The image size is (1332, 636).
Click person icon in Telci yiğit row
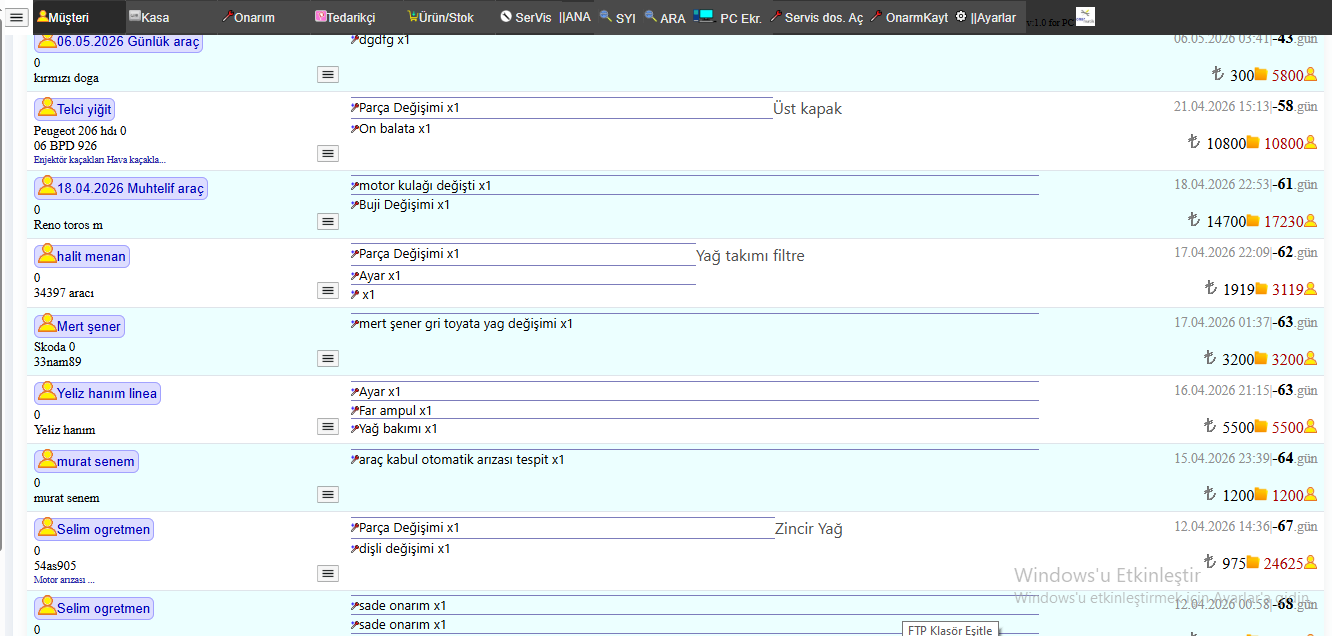tap(1311, 142)
